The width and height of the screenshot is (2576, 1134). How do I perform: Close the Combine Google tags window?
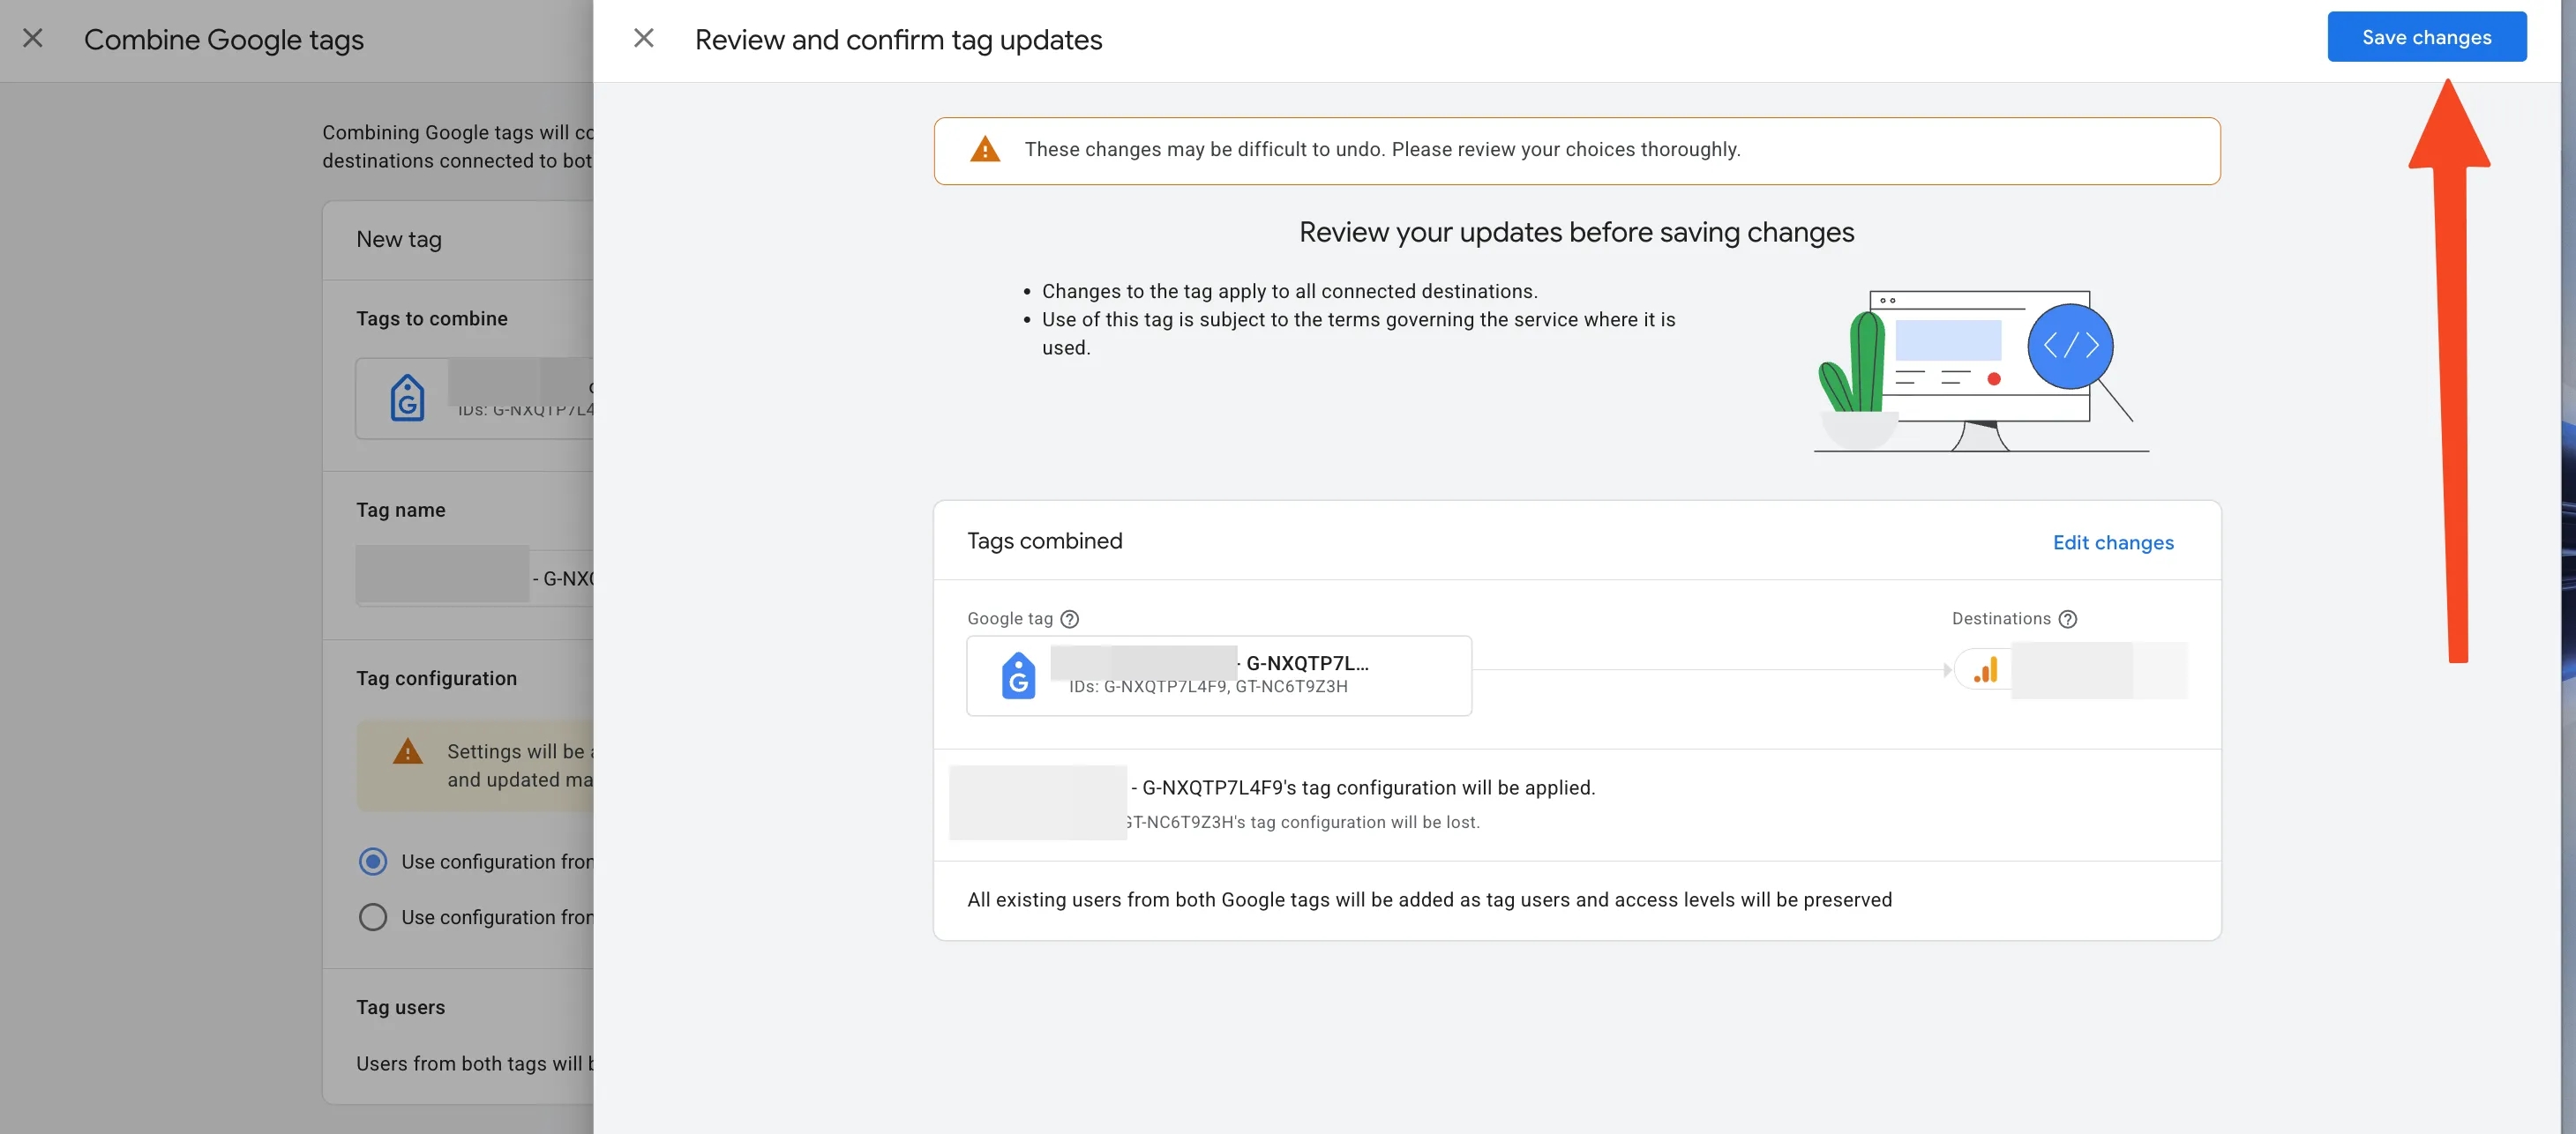click(x=33, y=39)
